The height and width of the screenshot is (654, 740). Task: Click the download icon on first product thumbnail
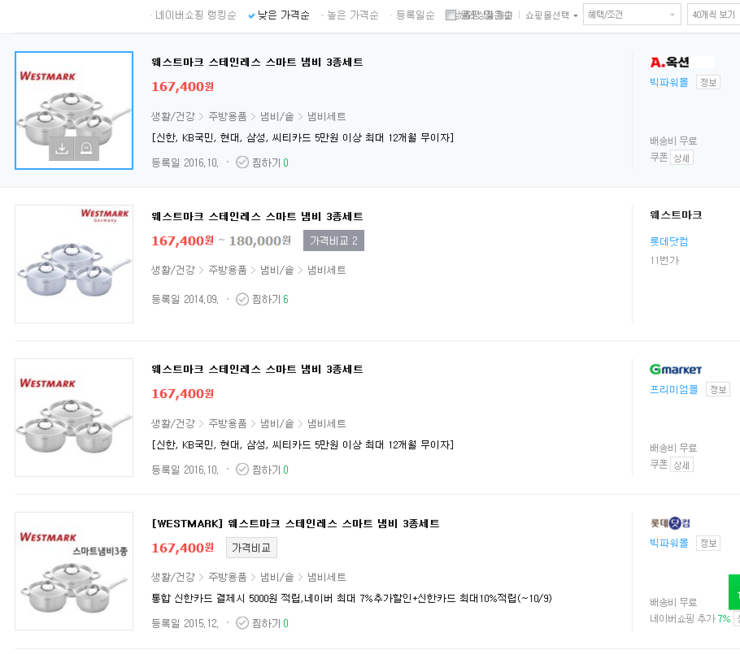(61, 148)
